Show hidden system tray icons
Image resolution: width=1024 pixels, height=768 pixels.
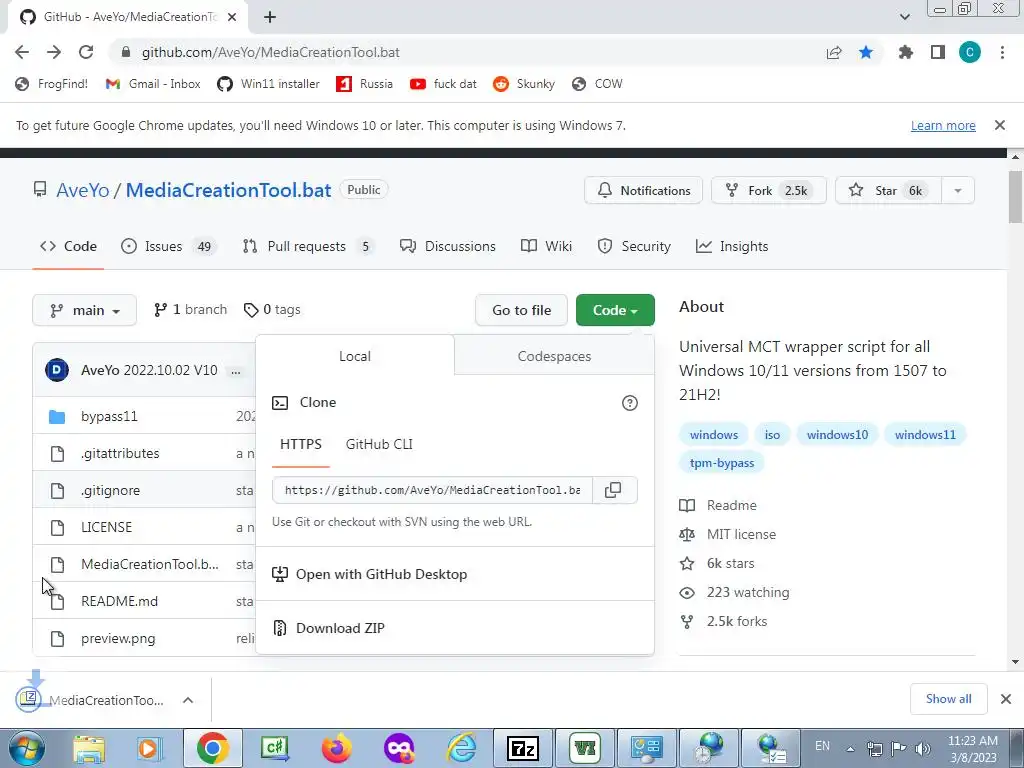coord(850,748)
